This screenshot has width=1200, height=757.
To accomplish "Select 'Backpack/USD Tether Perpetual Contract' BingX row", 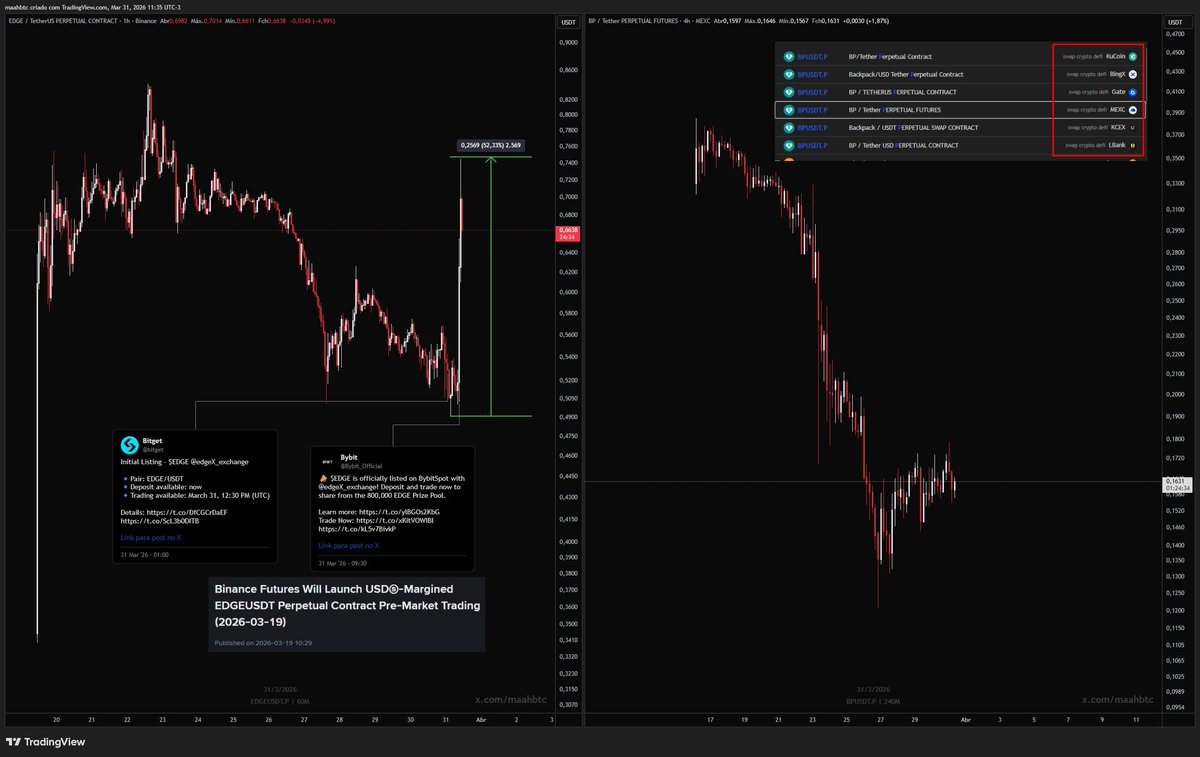I will [960, 74].
